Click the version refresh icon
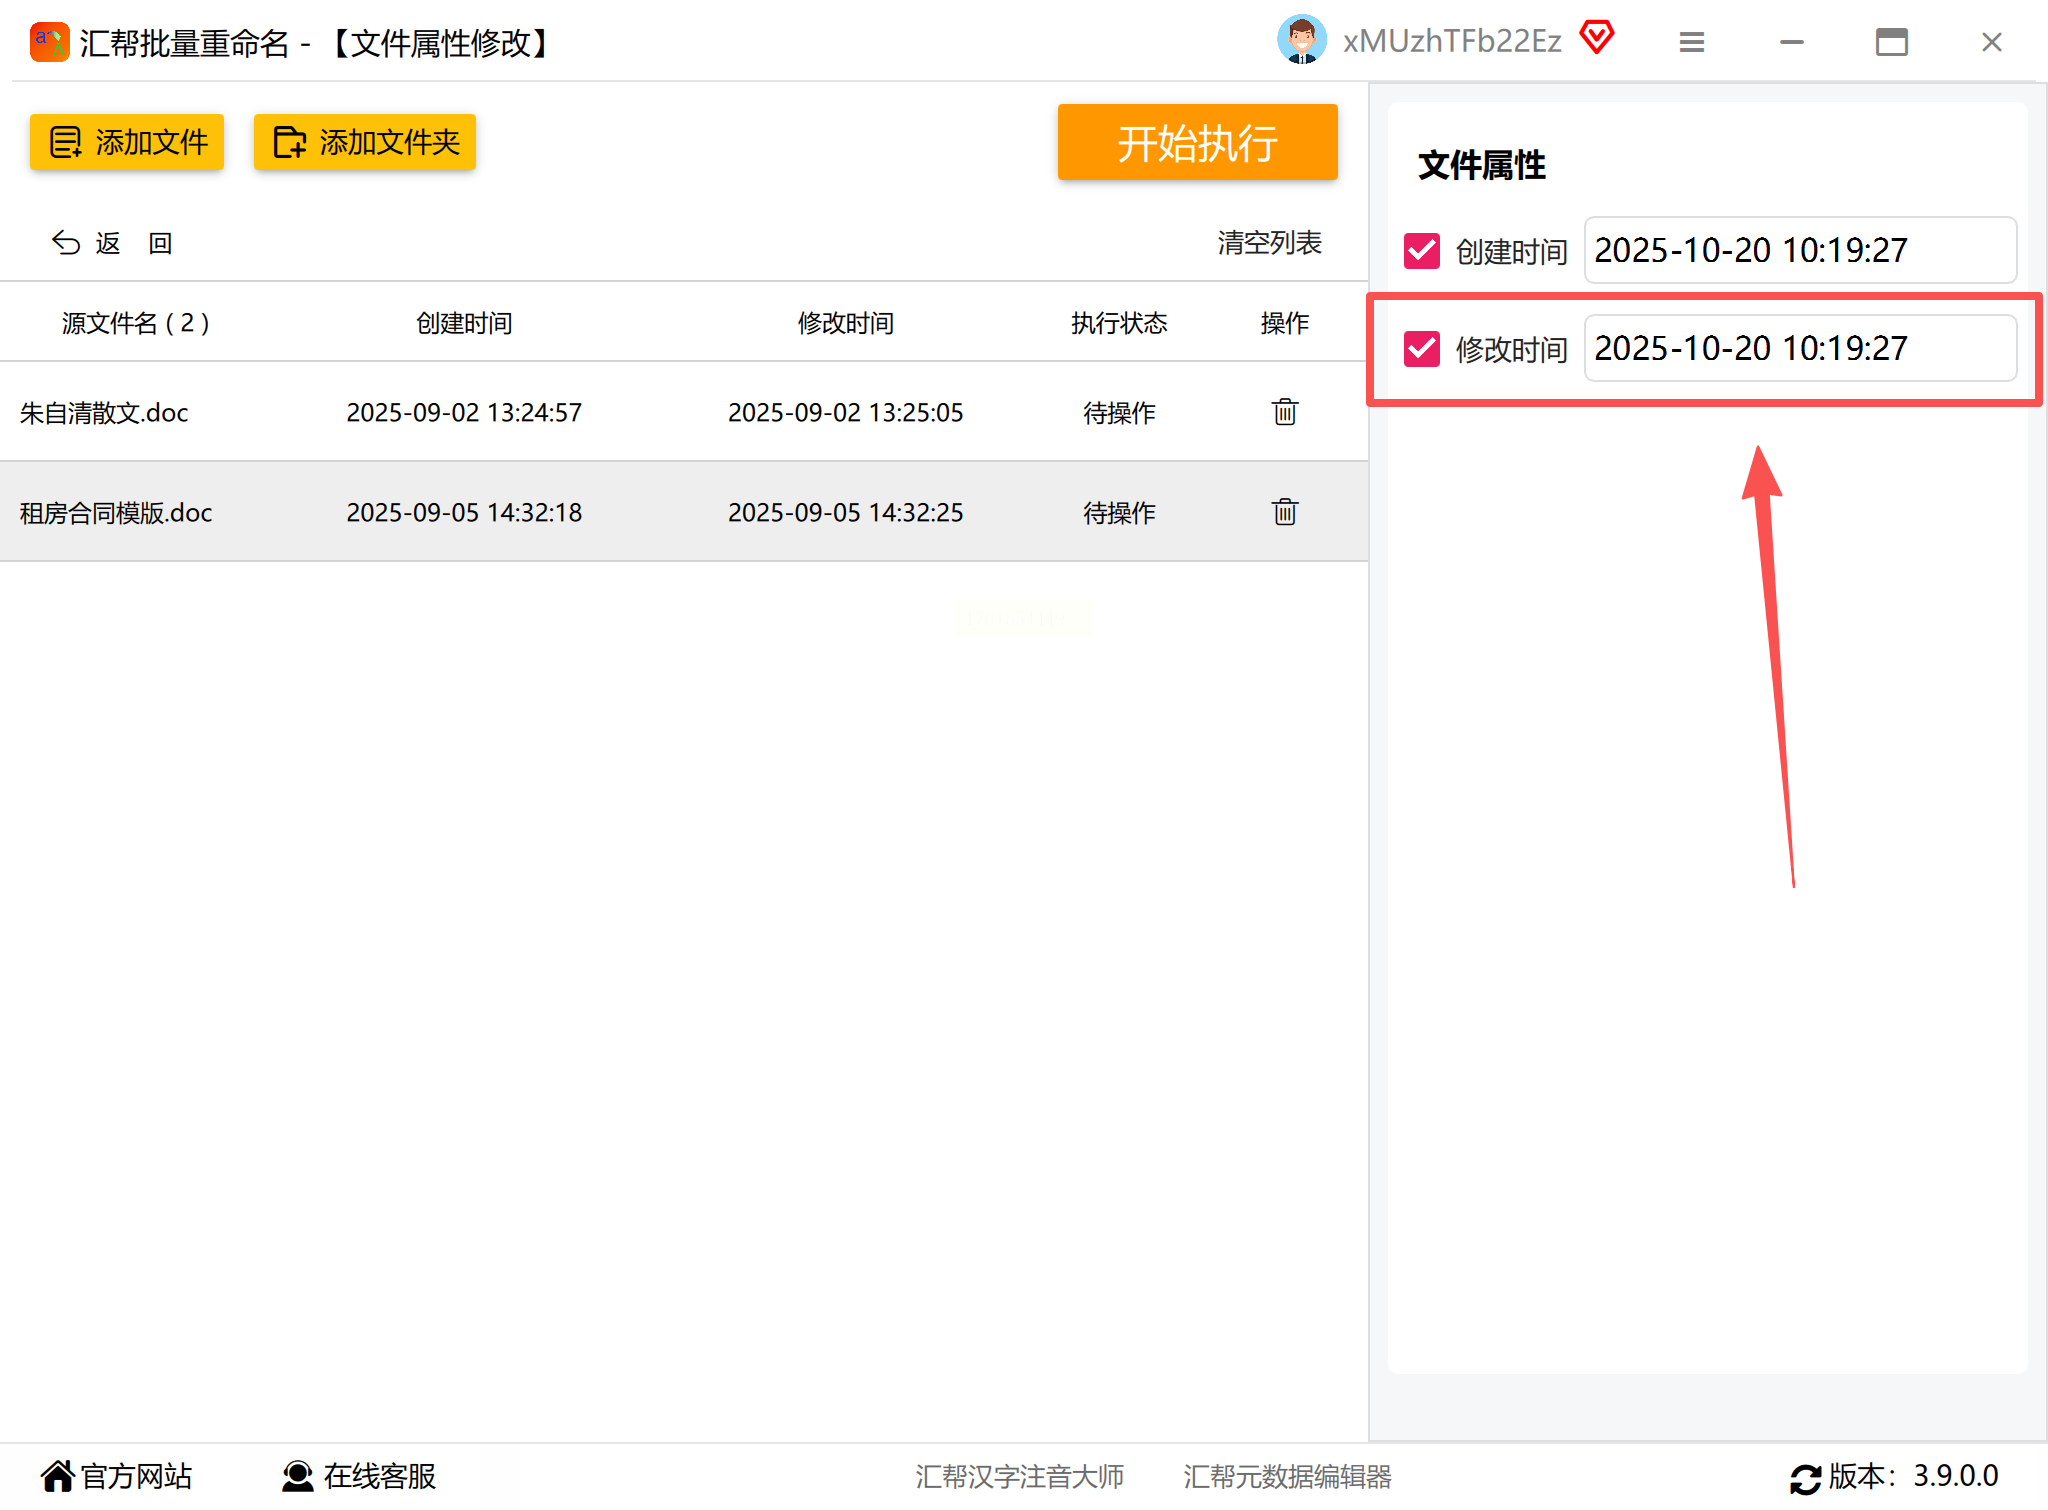 1805,1478
